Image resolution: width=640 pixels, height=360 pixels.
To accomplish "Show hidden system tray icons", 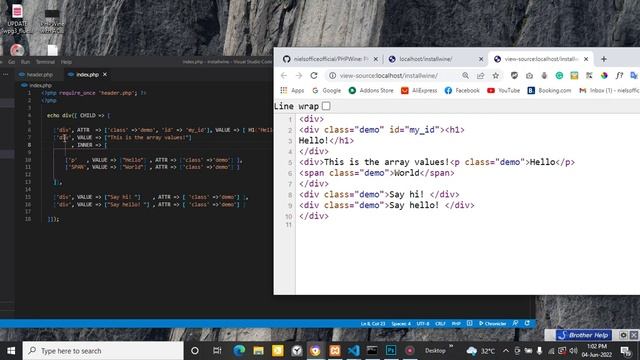I will click(x=505, y=351).
